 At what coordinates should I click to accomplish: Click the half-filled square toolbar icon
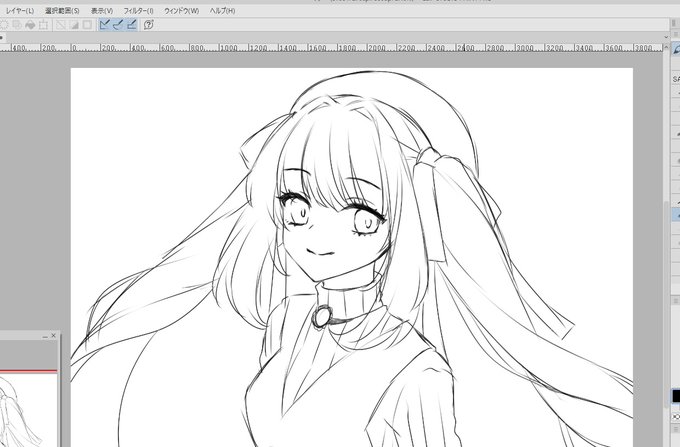tap(74, 25)
